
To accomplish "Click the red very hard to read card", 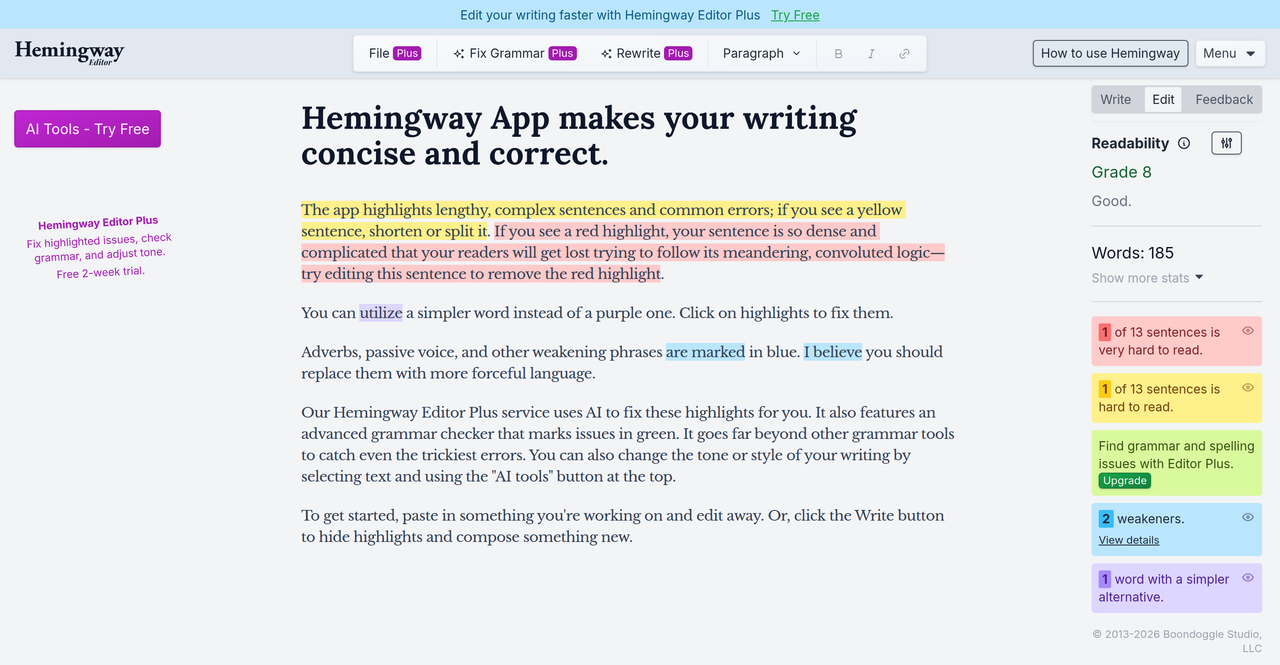I will point(1177,341).
